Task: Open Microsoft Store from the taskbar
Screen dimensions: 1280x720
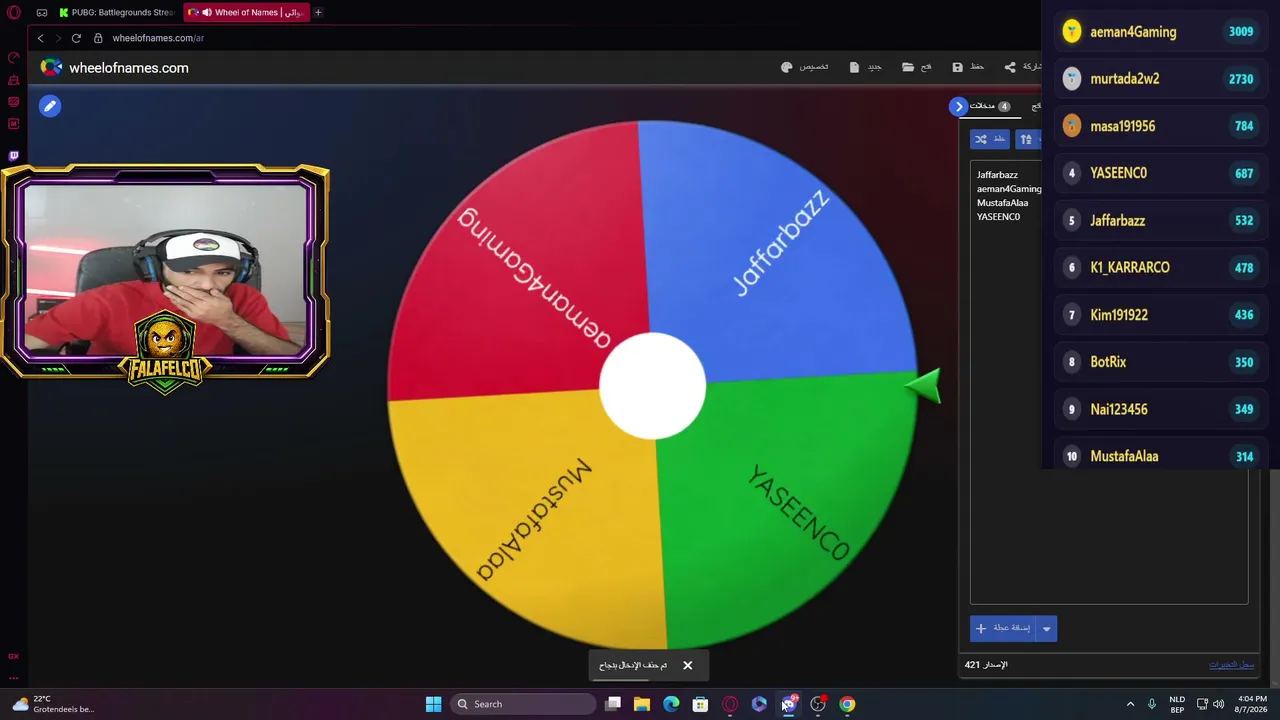Action: [700, 704]
